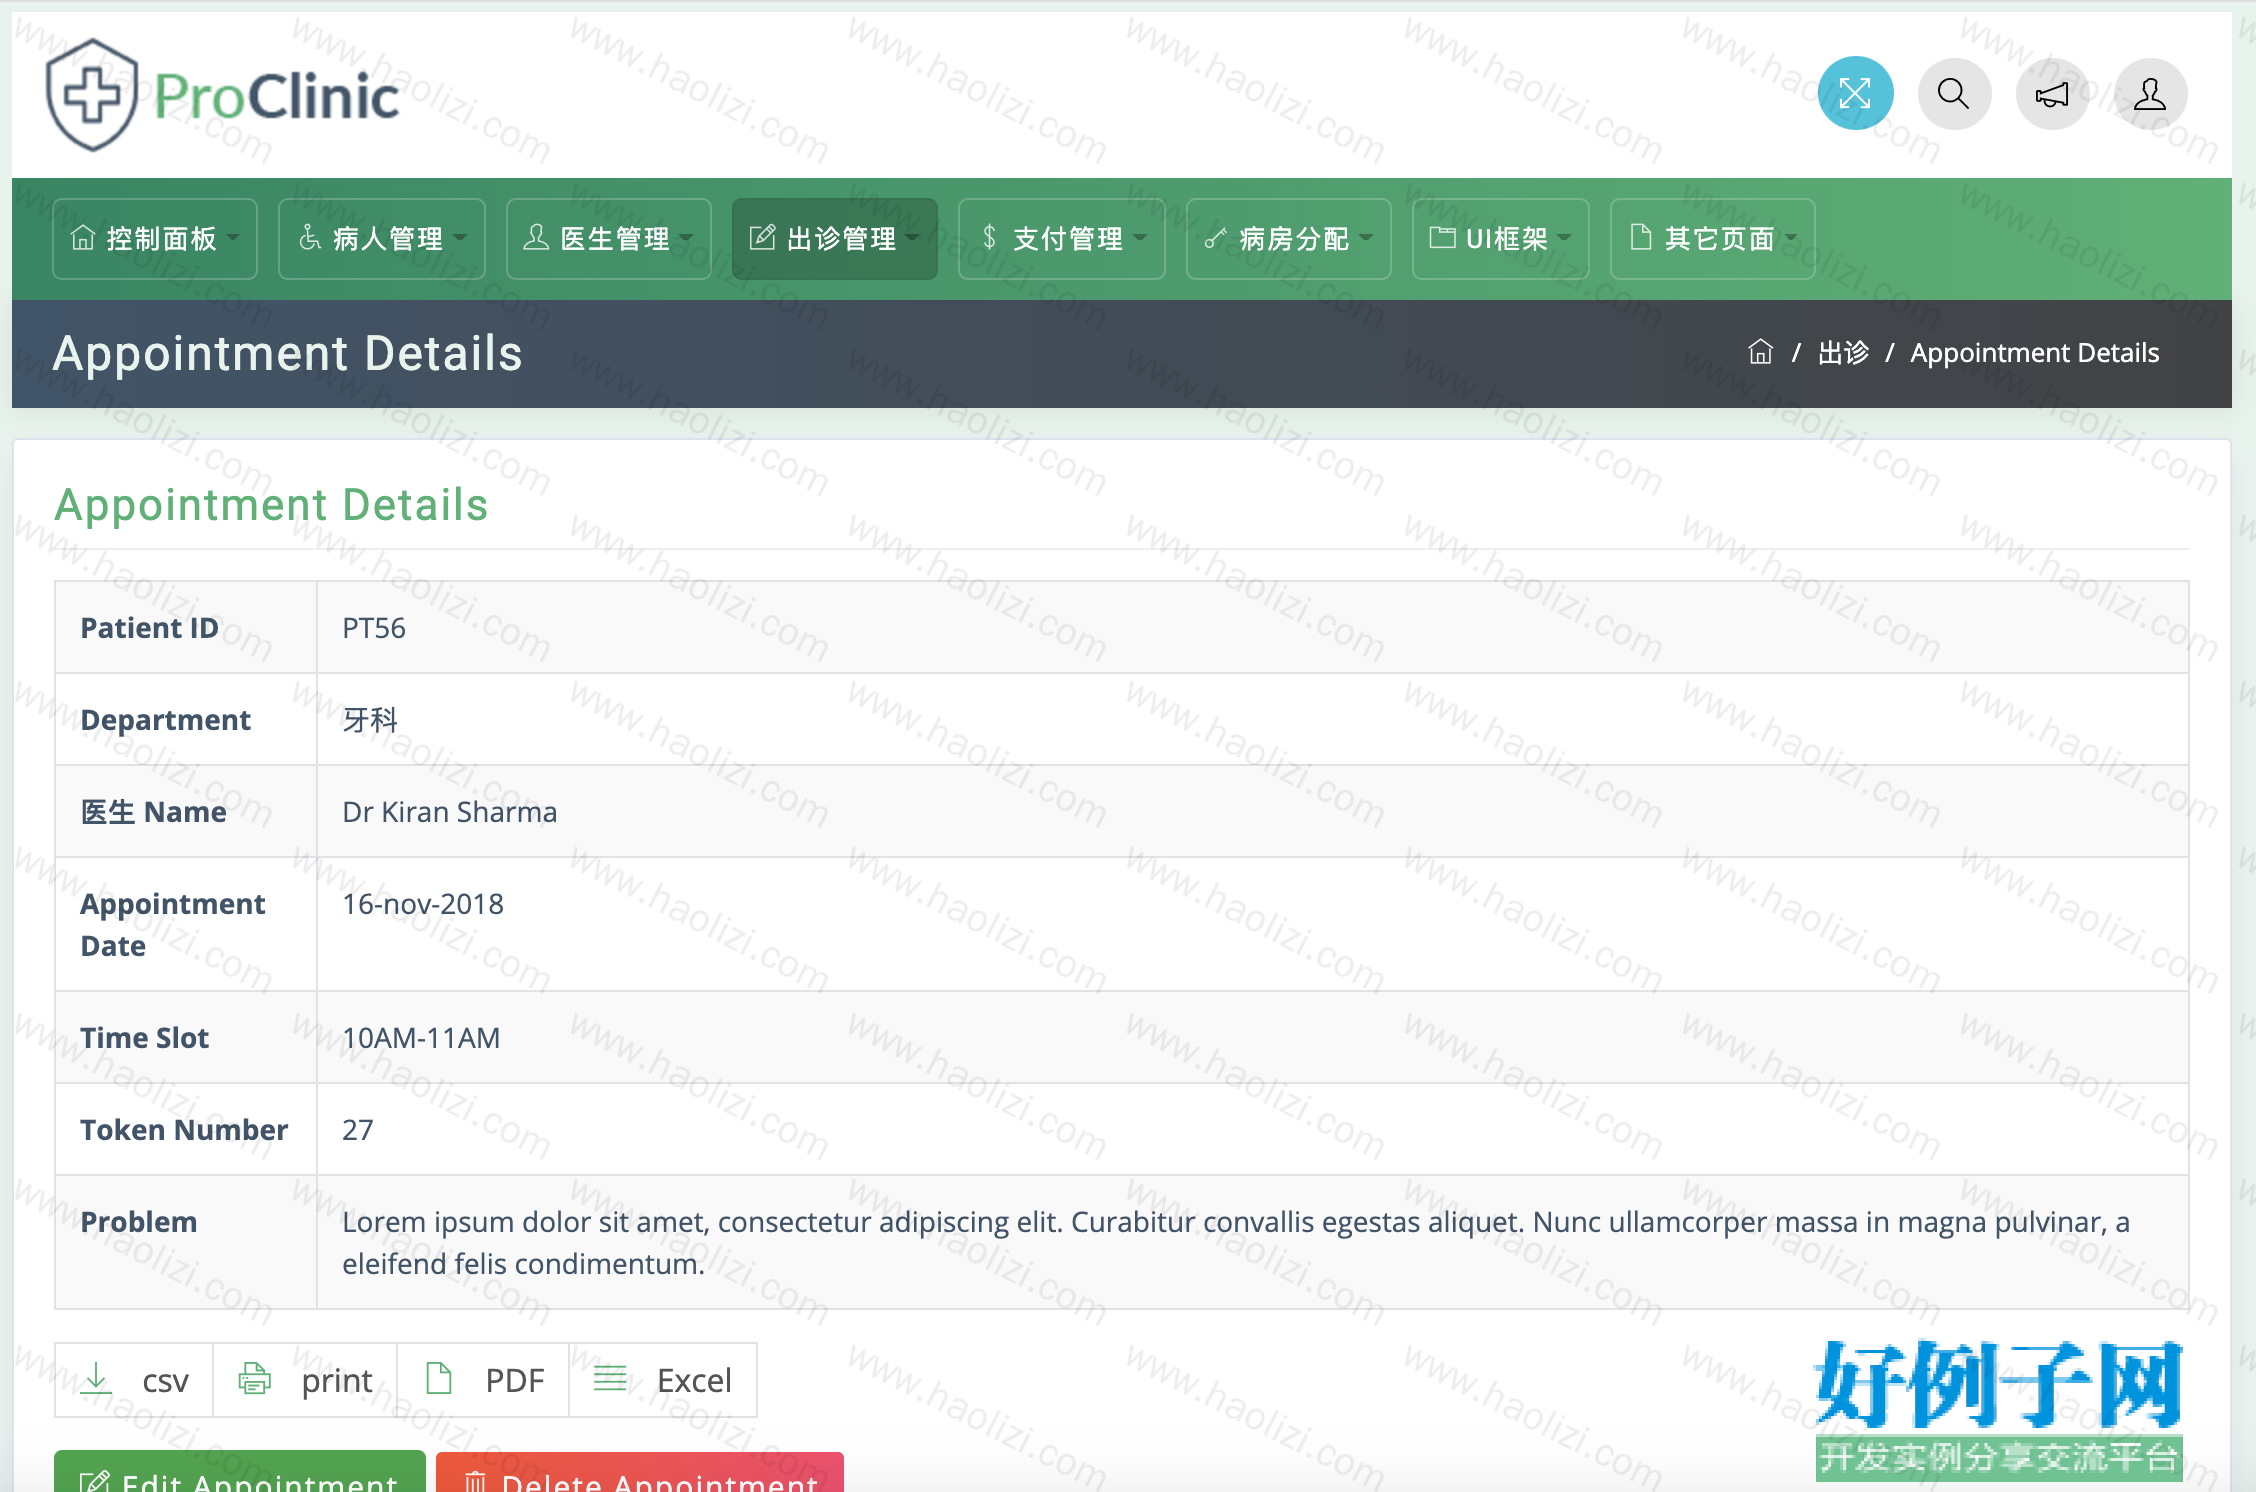Click the printer icon next to print
The image size is (2256, 1492).
tap(254, 1379)
